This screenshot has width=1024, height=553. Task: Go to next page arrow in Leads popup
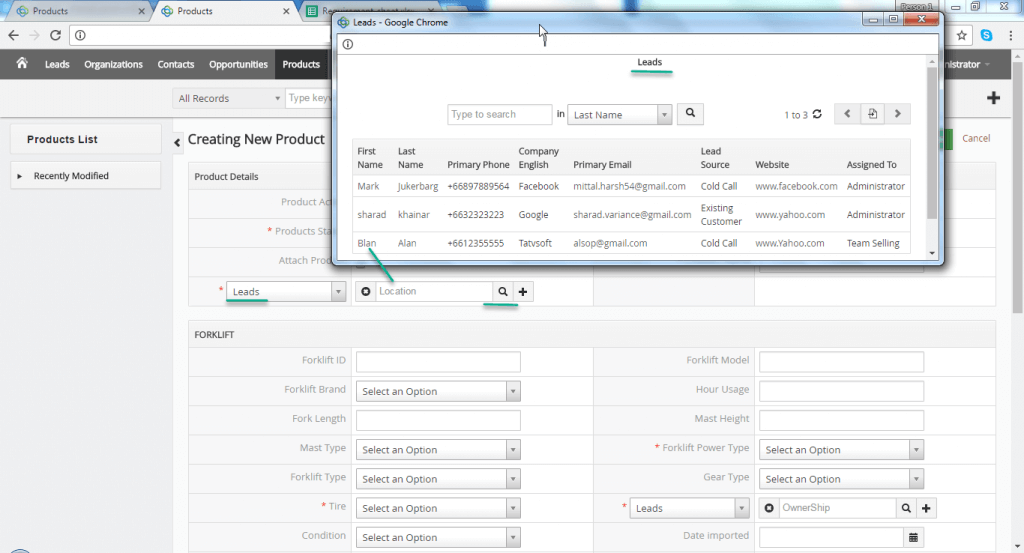tap(898, 114)
